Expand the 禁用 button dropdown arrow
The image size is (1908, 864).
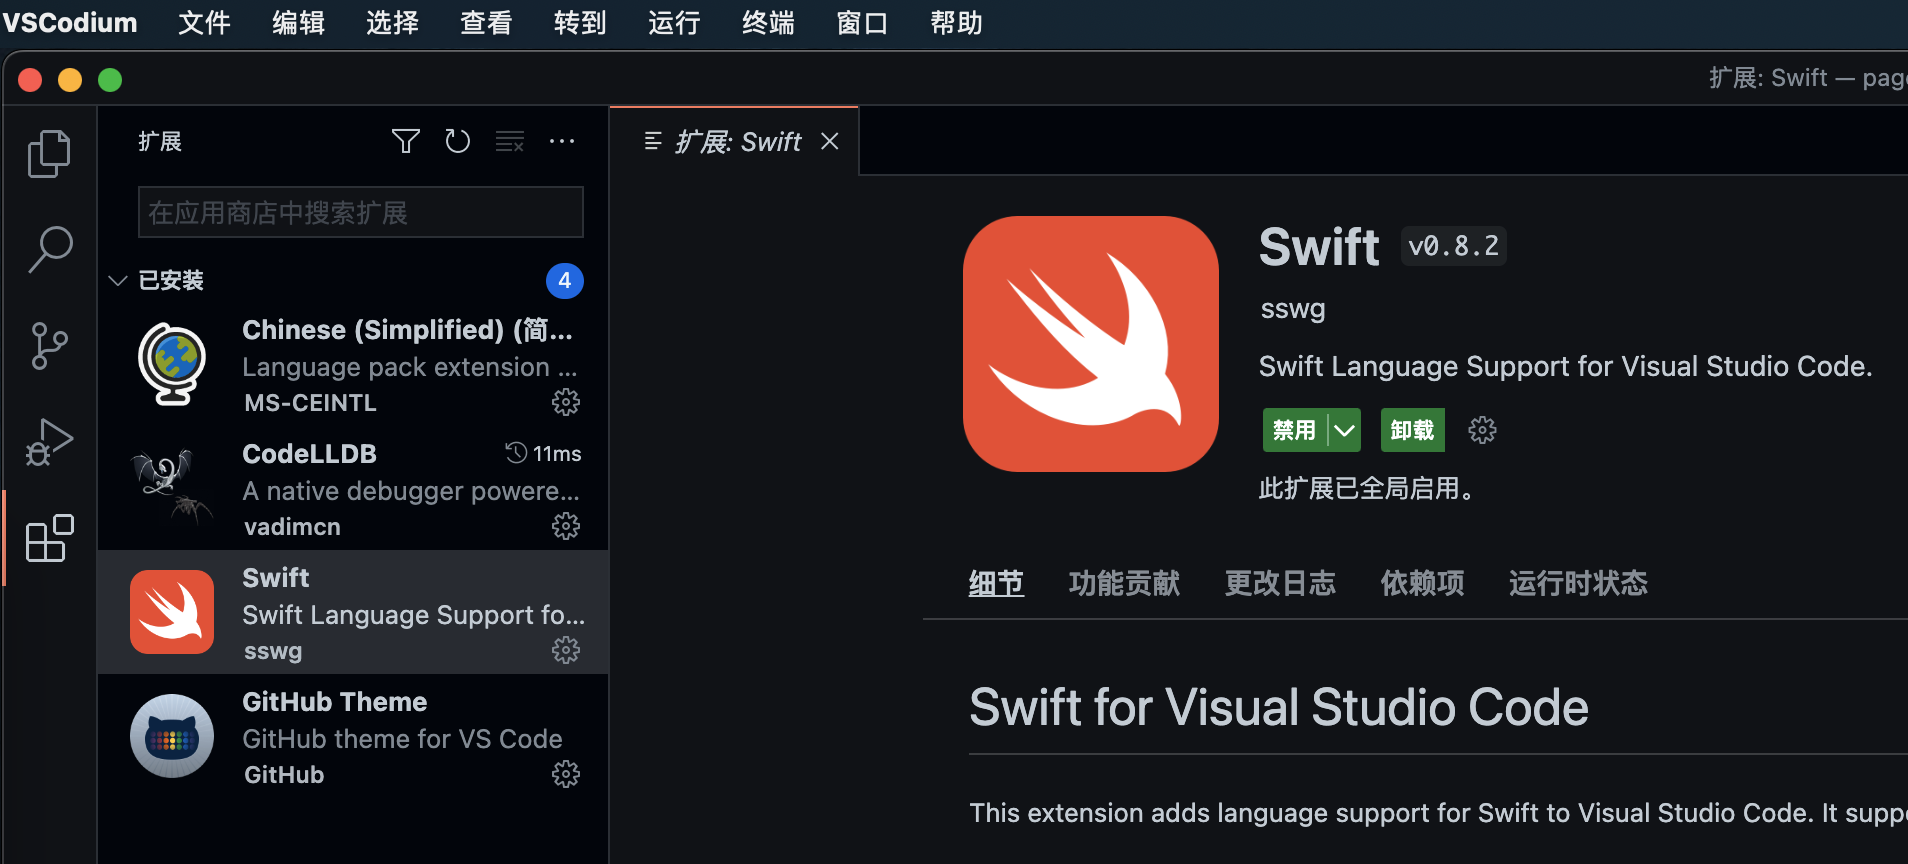coord(1345,430)
